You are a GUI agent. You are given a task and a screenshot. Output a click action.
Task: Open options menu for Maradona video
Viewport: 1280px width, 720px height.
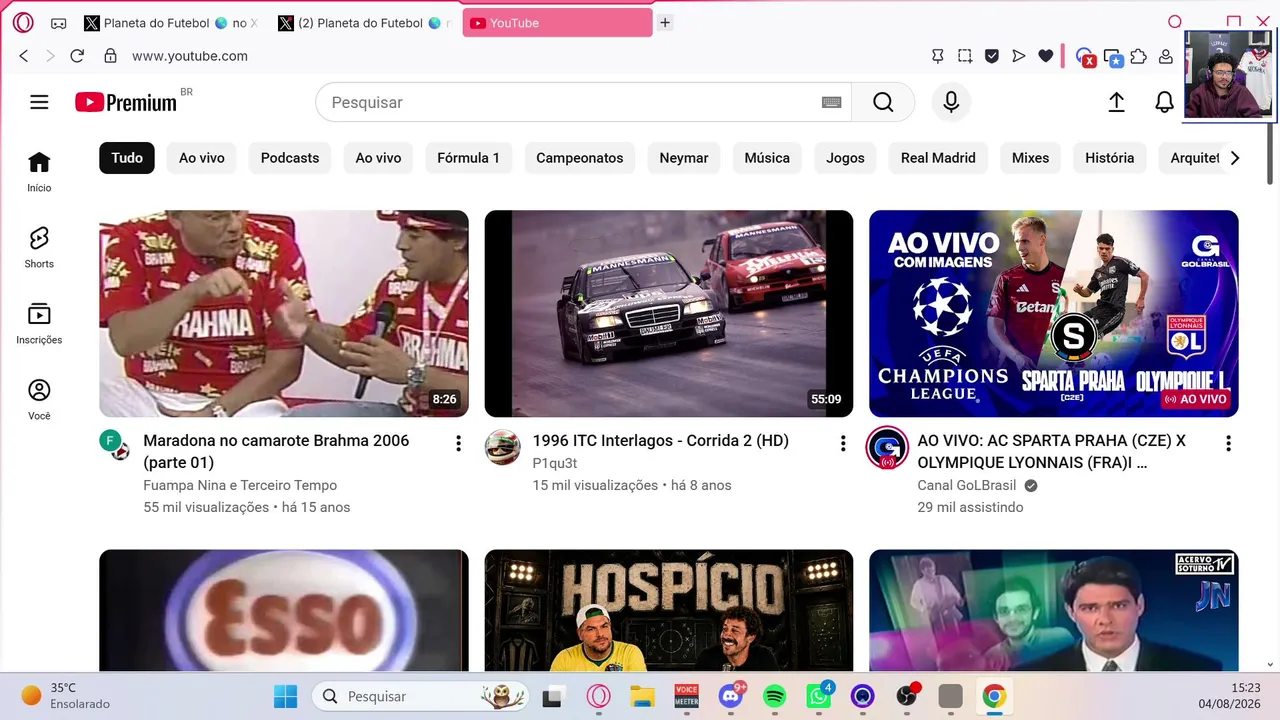pyautogui.click(x=458, y=443)
